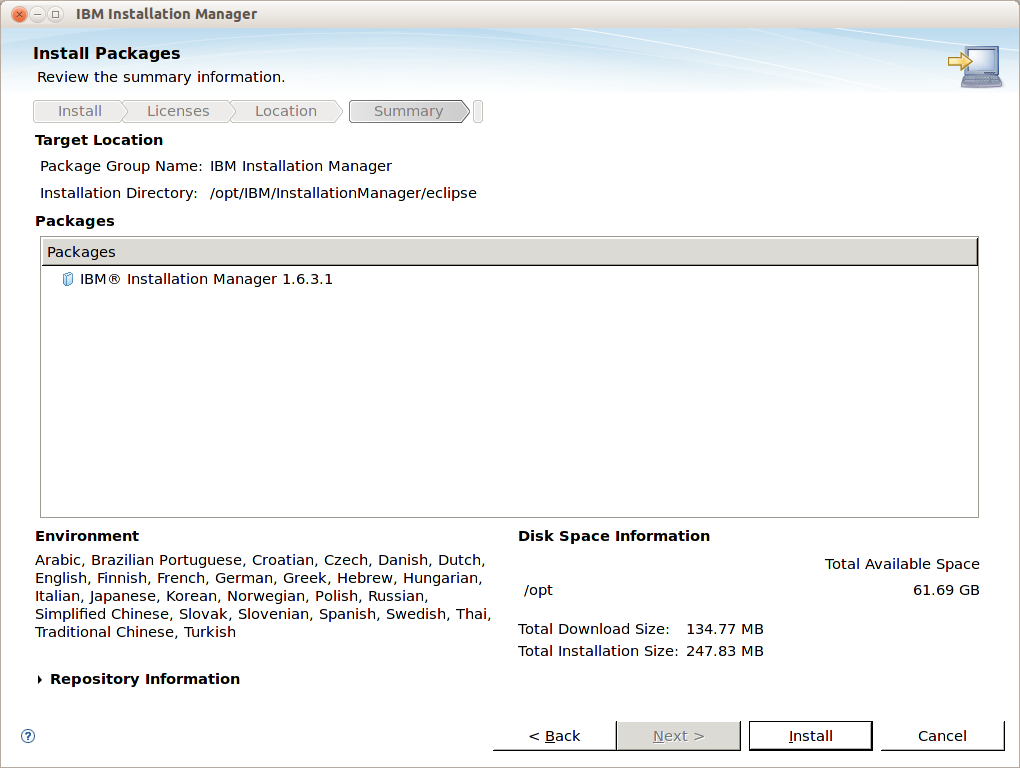This screenshot has width=1020, height=768.
Task: Click the greyed-out Next button
Action: (x=678, y=736)
